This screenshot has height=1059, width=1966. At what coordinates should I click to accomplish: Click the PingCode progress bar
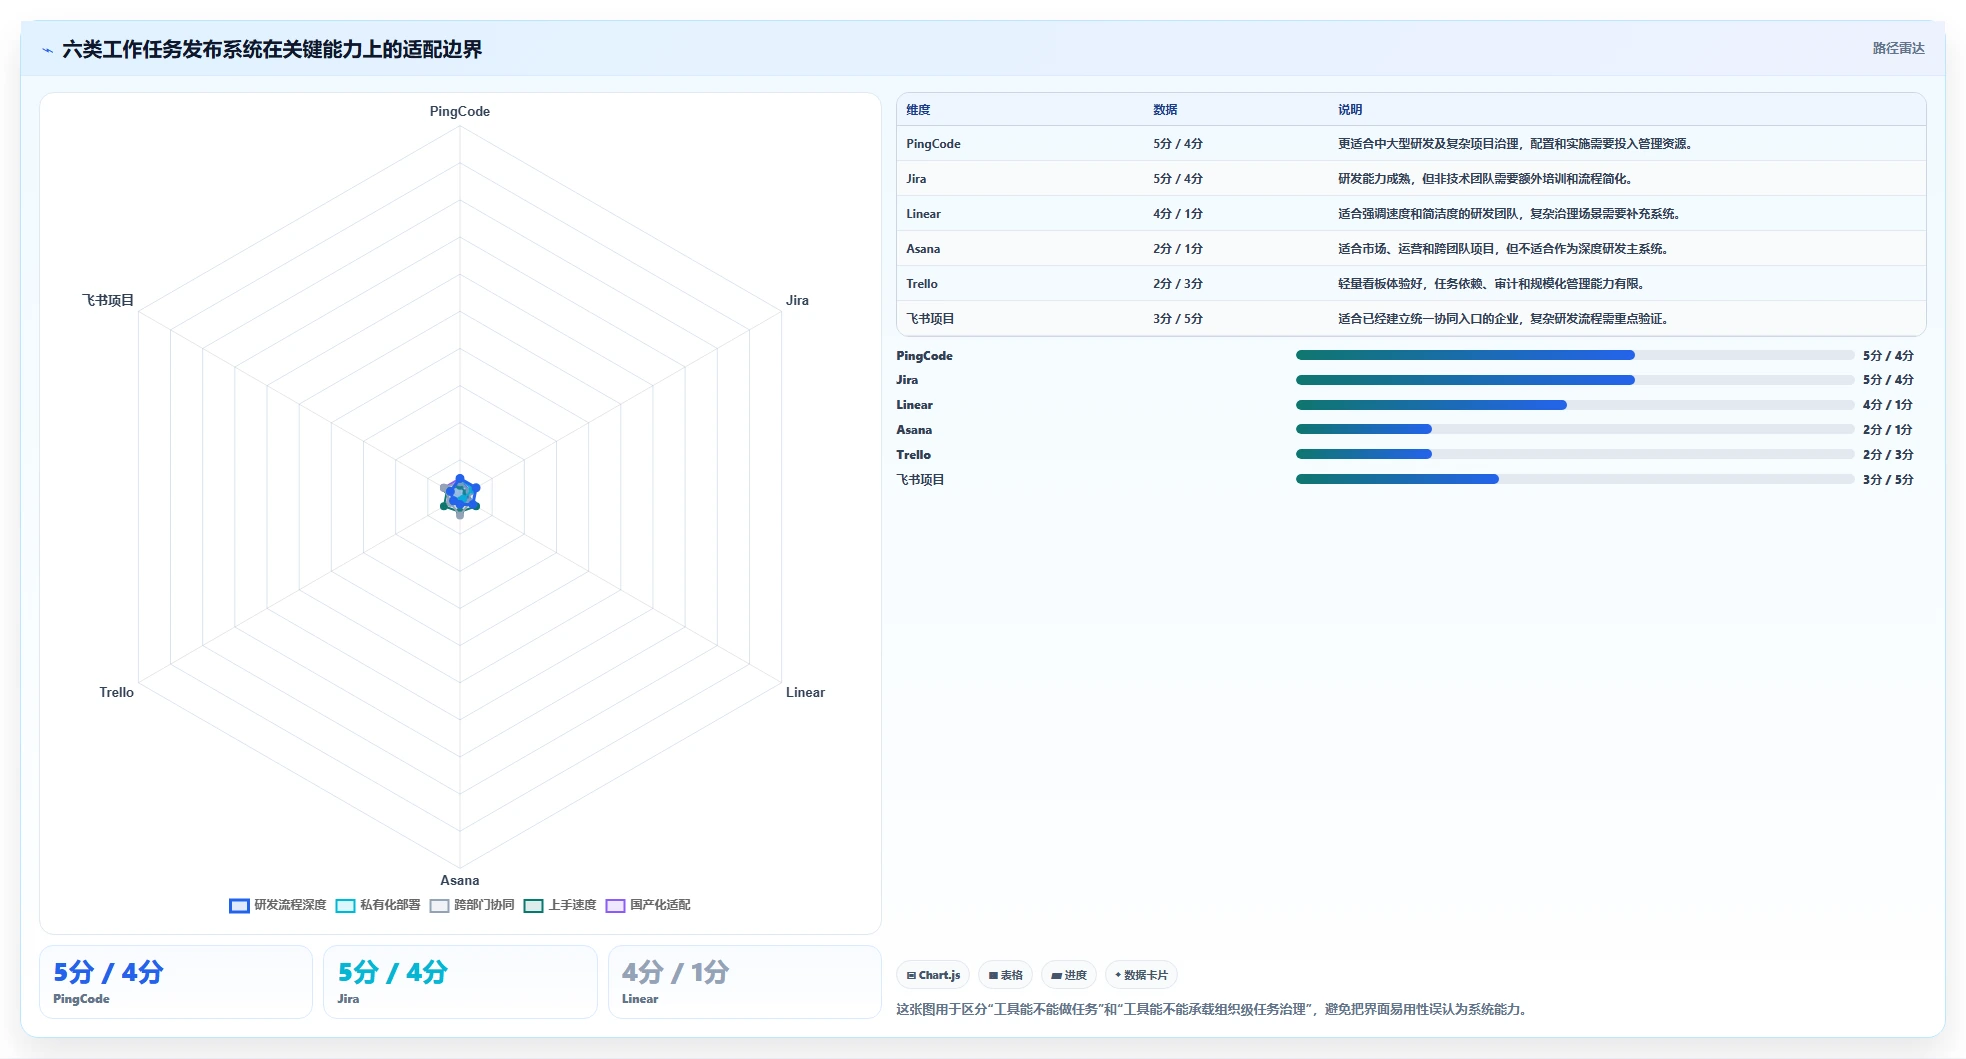[x=1575, y=355]
